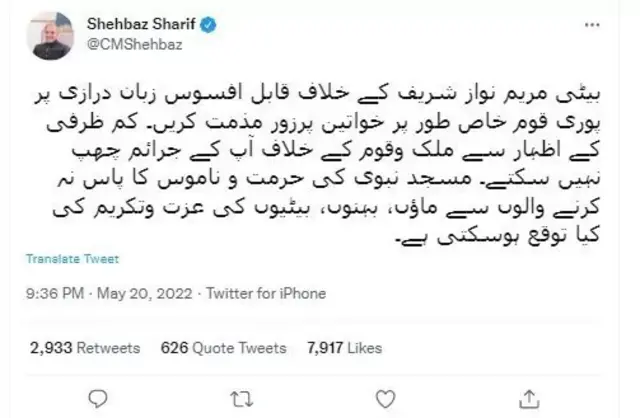
Task: Click Translate Tweet
Action: [x=73, y=259]
